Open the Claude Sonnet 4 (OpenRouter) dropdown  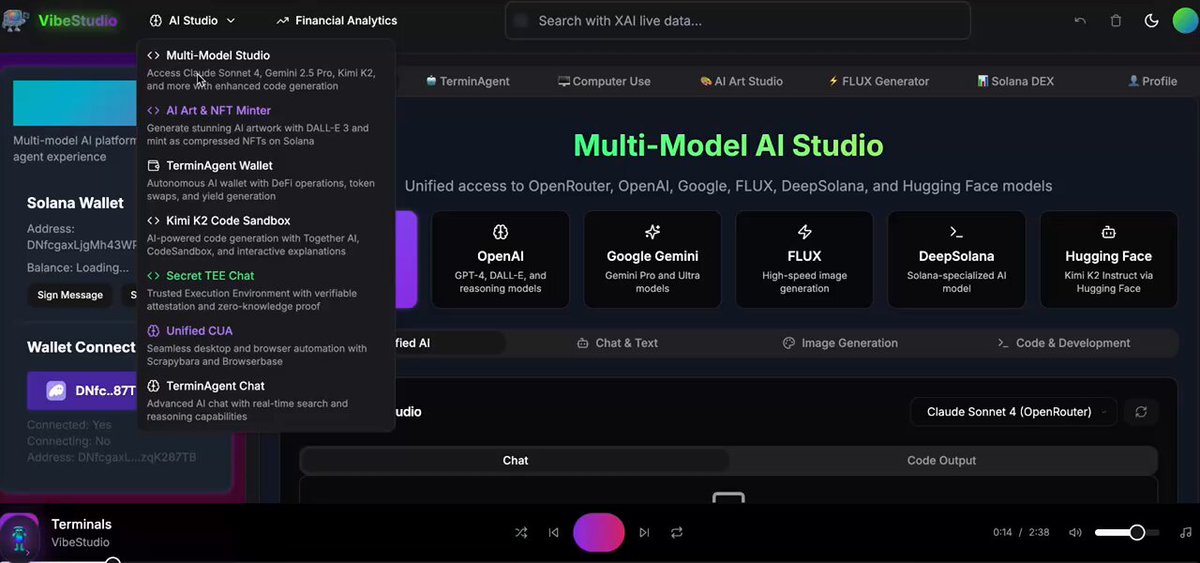[1014, 411]
